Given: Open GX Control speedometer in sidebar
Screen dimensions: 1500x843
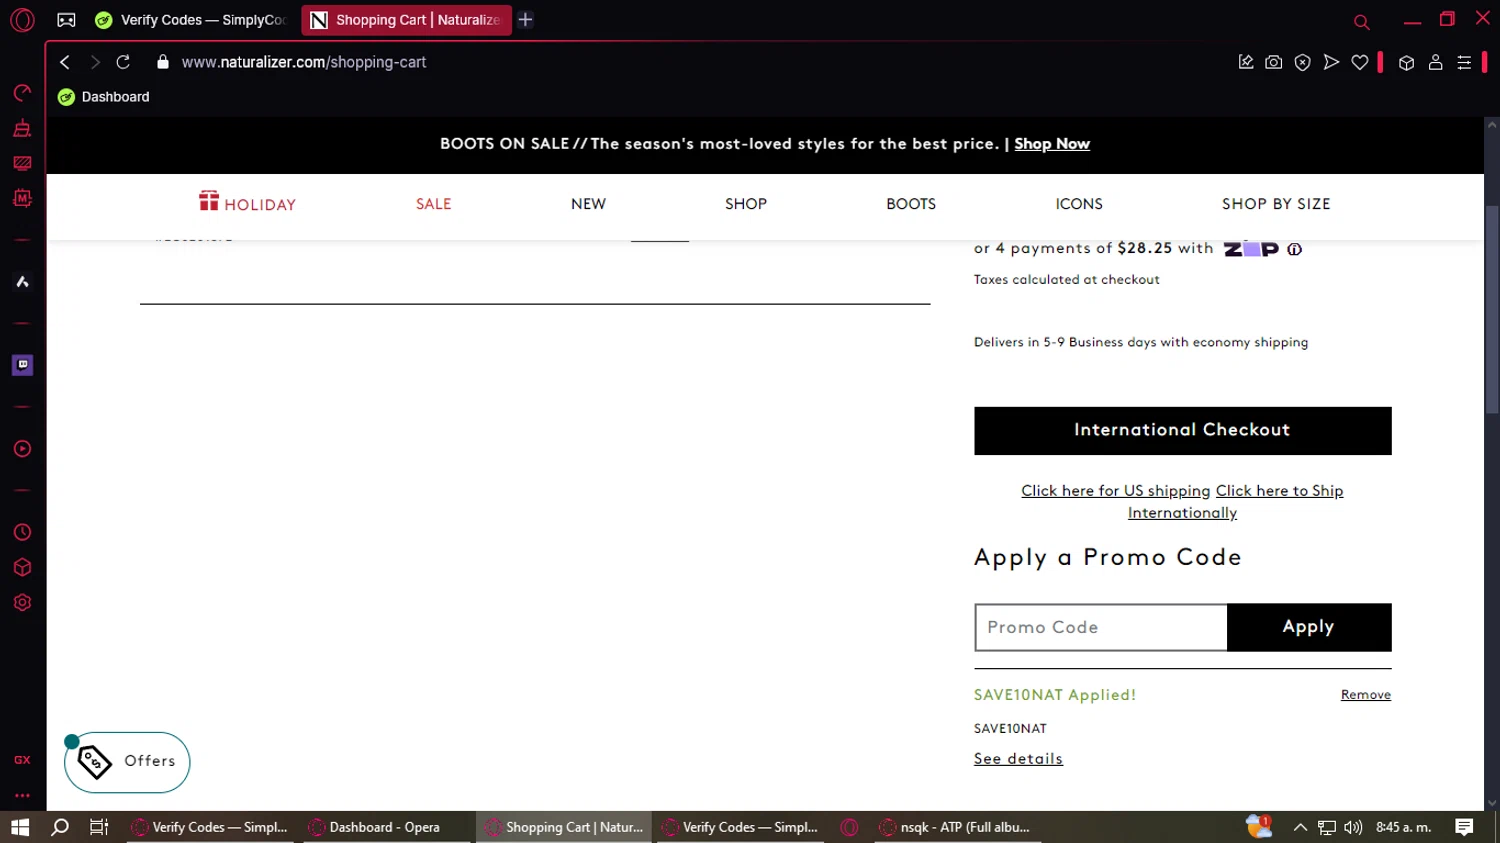Looking at the screenshot, I should (x=22, y=93).
